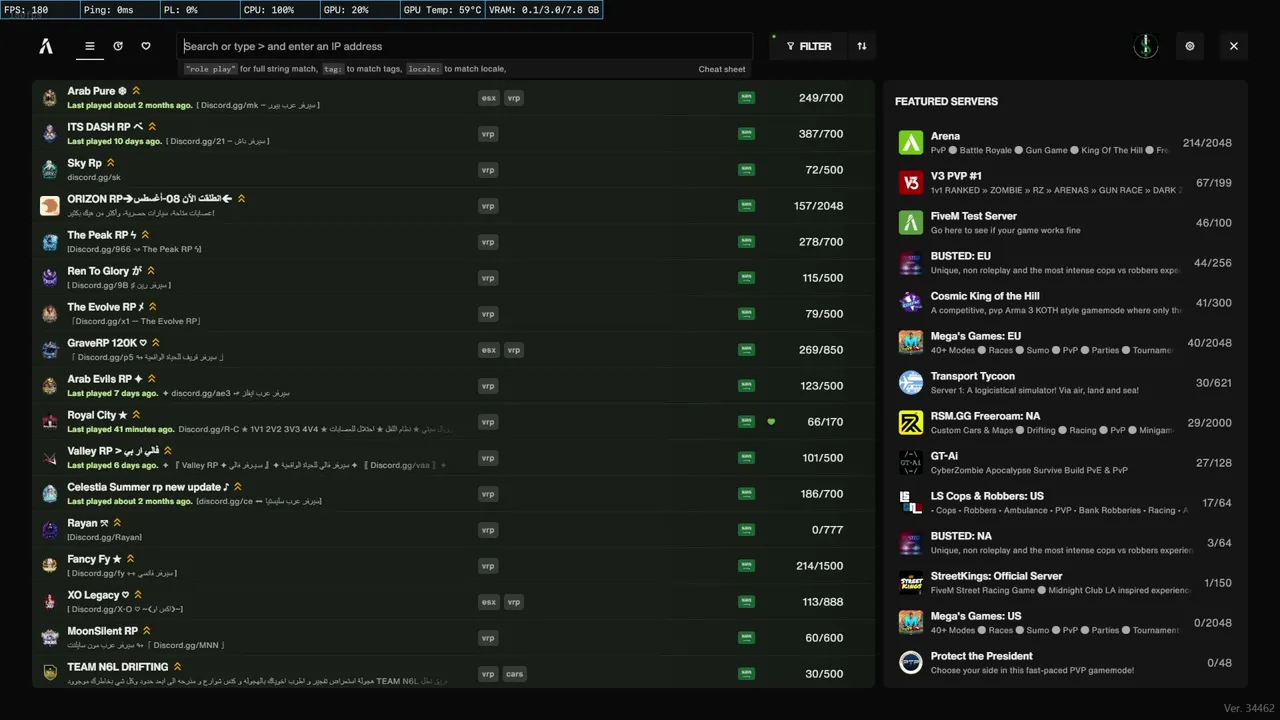Viewport: 1280px width, 720px height.
Task: Click the esx tag on Arab Pure
Action: pos(488,98)
